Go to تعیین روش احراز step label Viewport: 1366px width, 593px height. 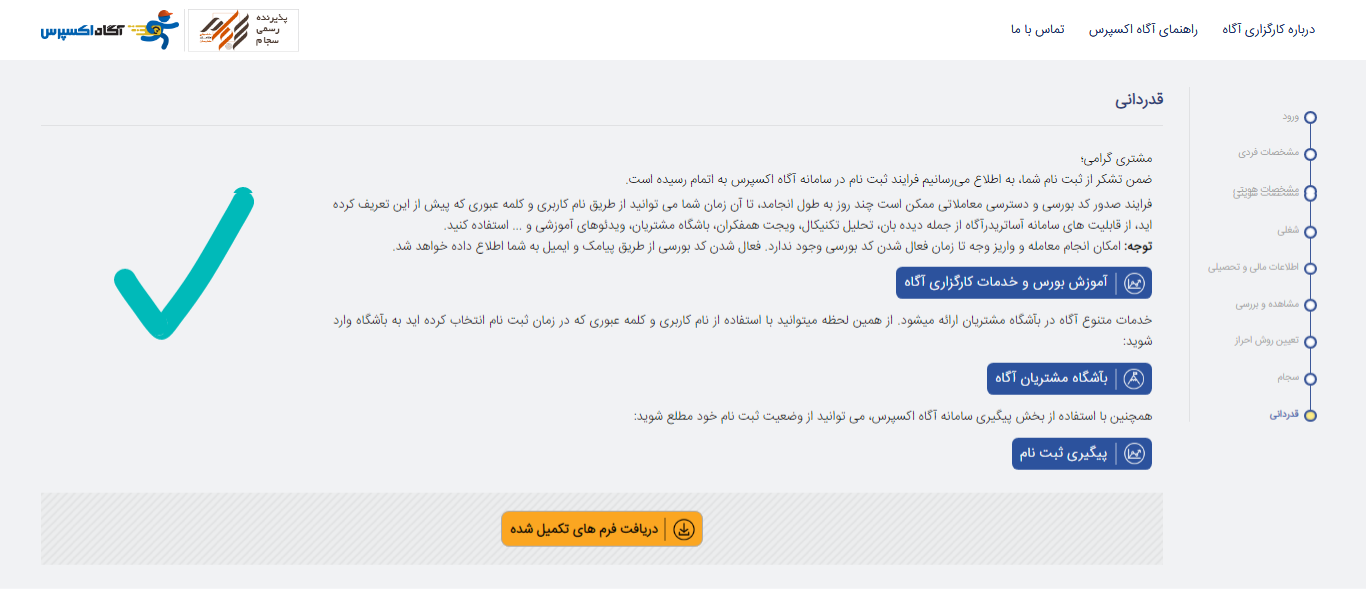(1266, 340)
